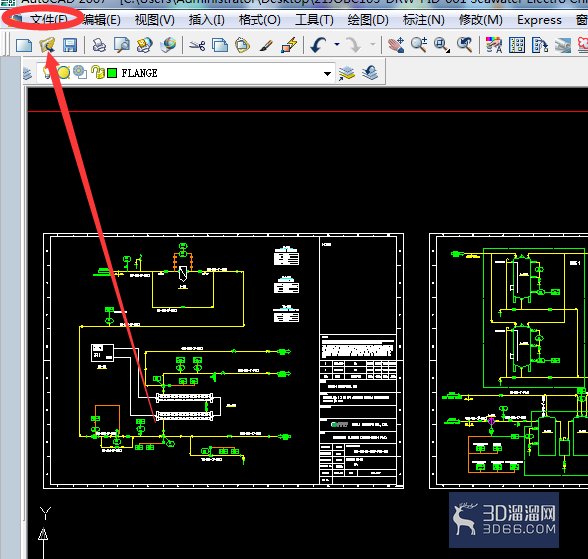Click the Open file icon

tap(47, 45)
